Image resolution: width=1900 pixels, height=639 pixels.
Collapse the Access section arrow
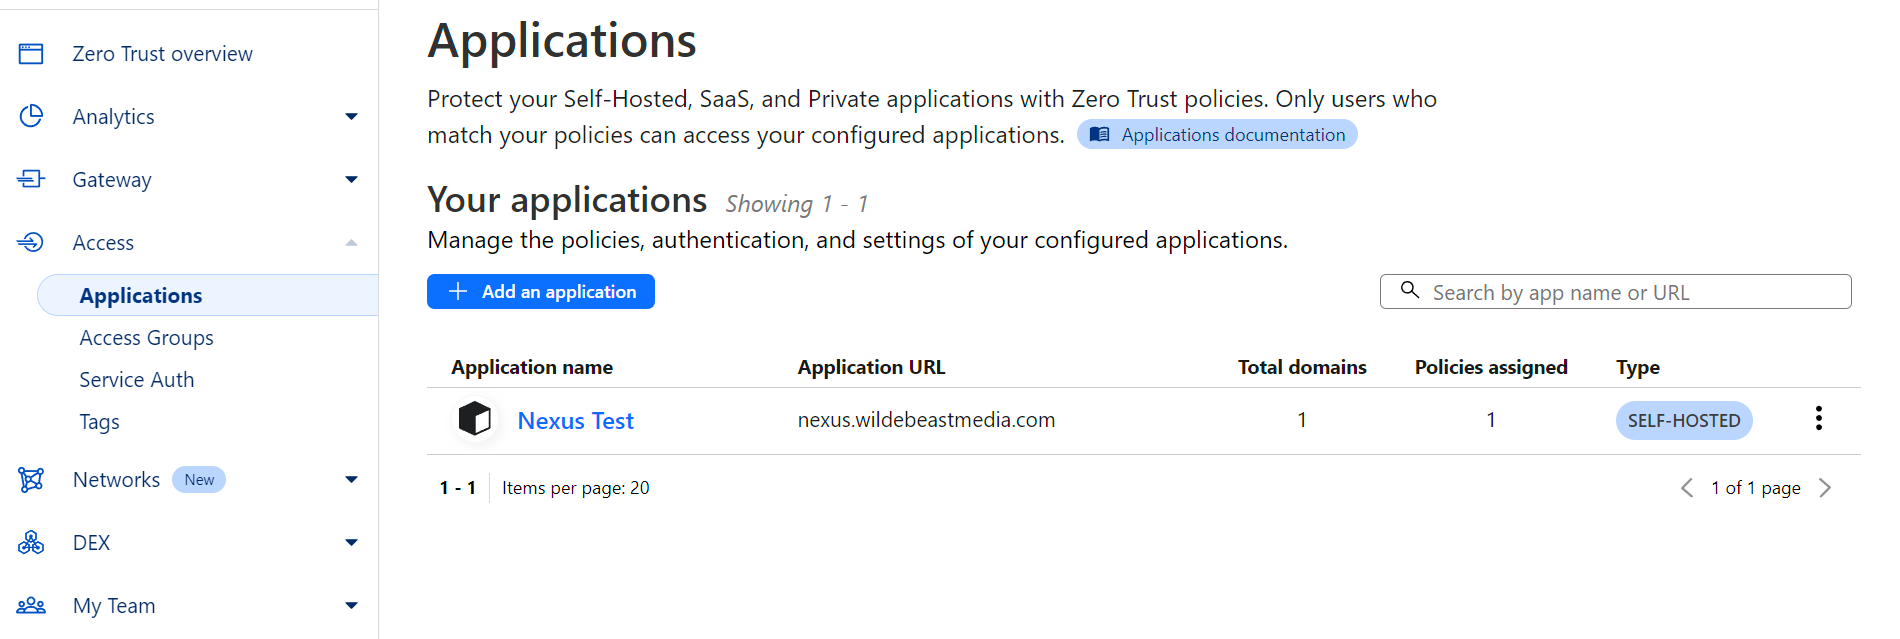[351, 243]
